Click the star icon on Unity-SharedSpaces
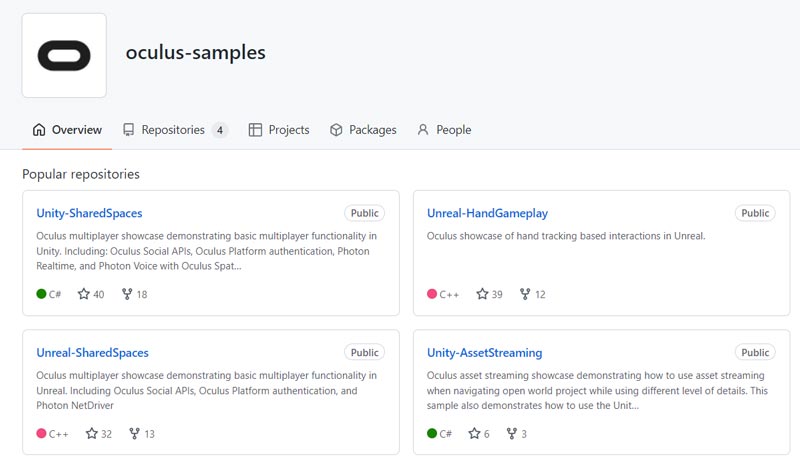The image size is (800, 466). [84, 294]
